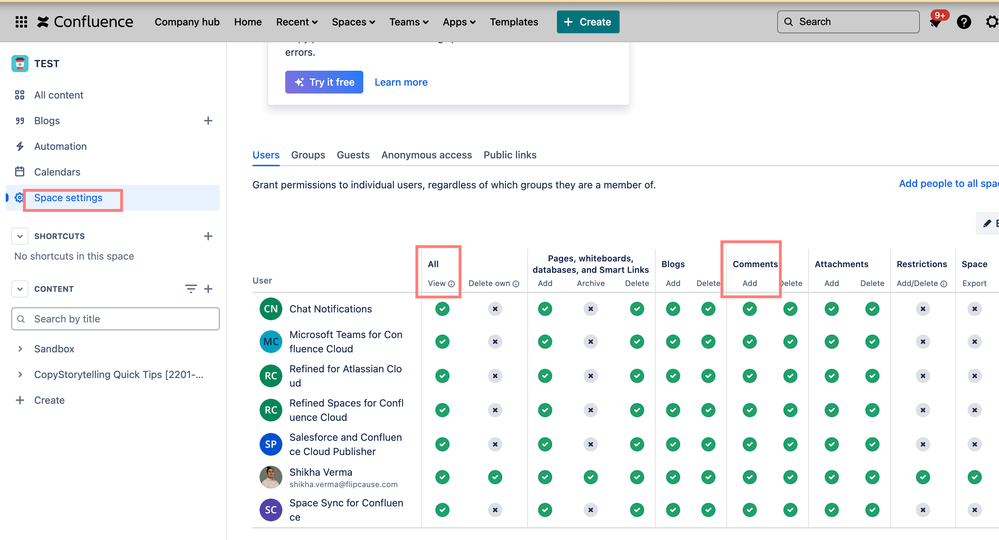Open the help question mark icon

point(964,22)
